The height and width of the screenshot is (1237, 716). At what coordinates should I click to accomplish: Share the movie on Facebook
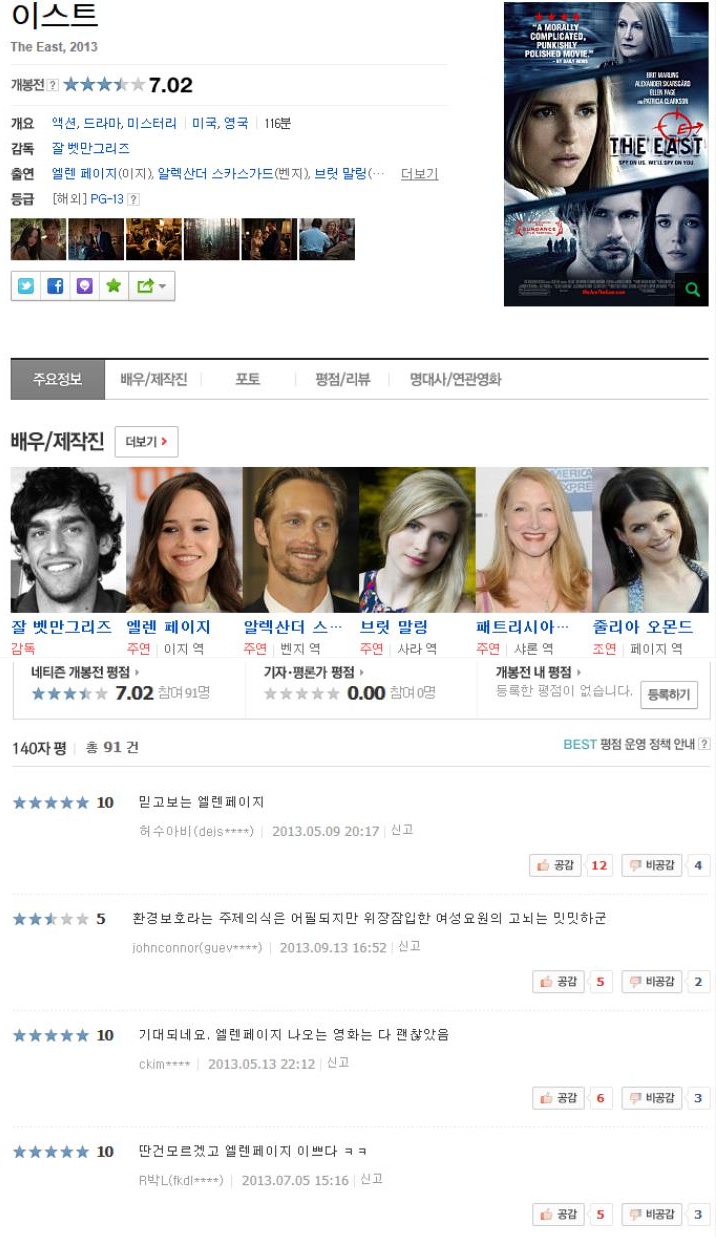(x=55, y=286)
